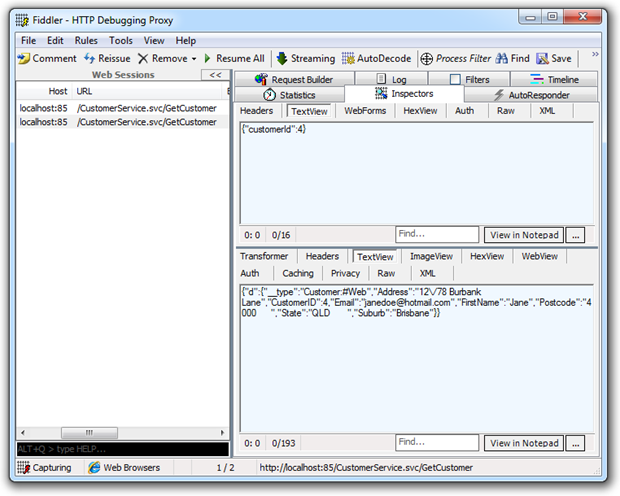This screenshot has width=620, height=496.
Task: Click request View in Notepad button
Action: pos(524,235)
